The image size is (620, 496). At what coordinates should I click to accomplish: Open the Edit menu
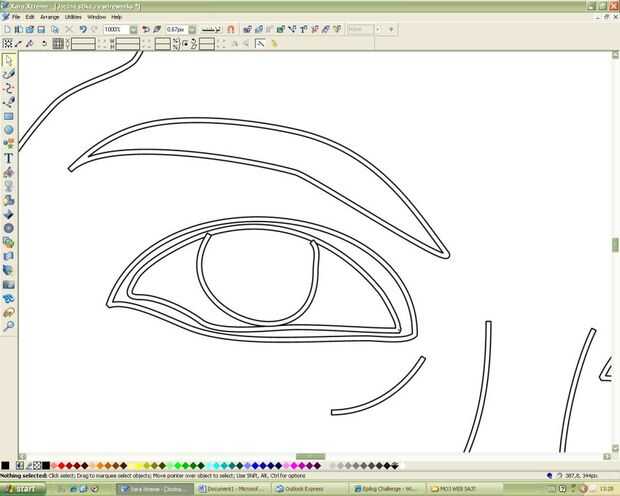click(30, 17)
